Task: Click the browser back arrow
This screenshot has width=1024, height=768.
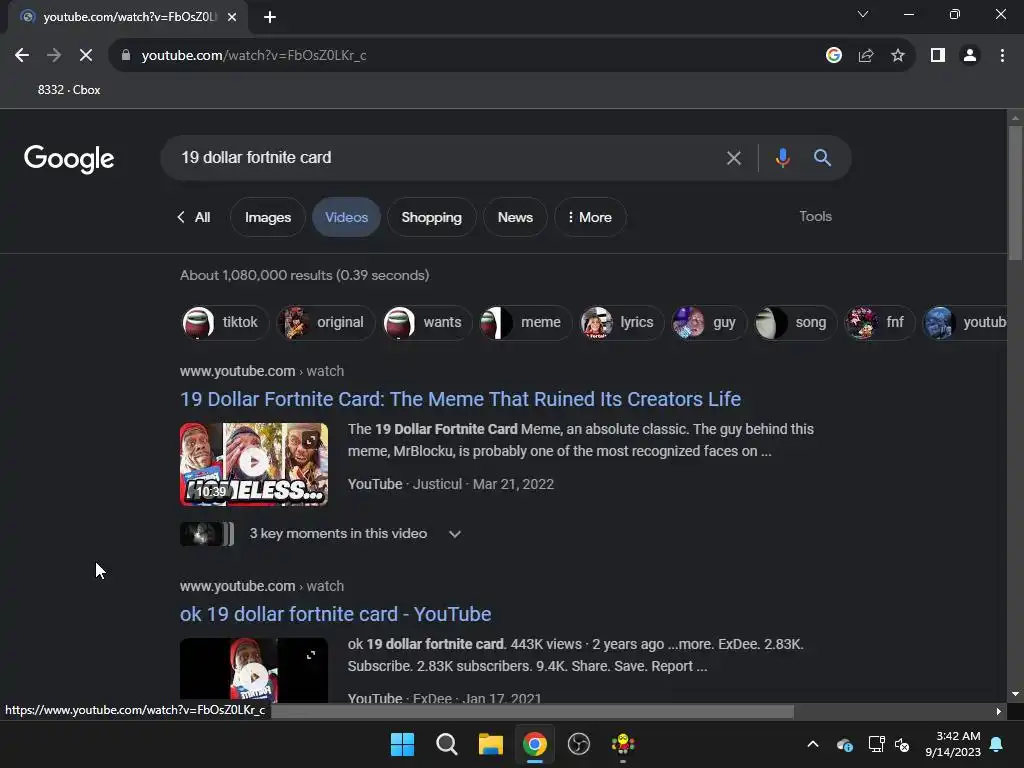Action: point(22,56)
